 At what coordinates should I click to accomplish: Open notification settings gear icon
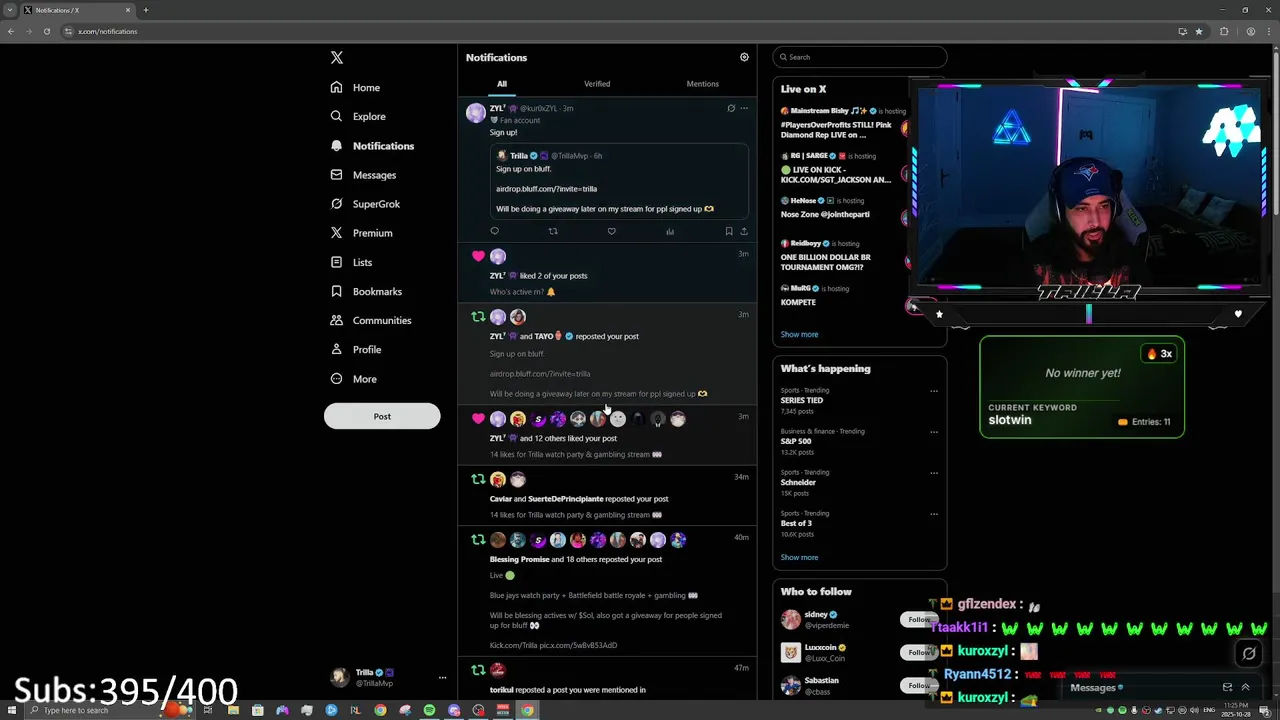(x=744, y=57)
